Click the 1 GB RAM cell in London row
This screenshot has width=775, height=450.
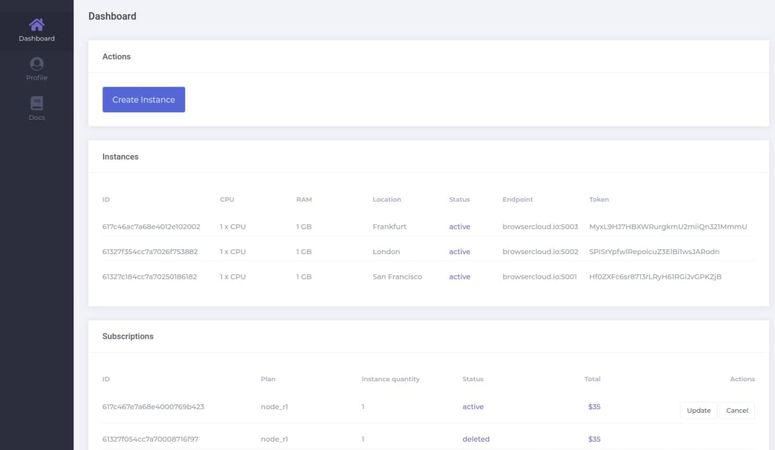tap(304, 252)
